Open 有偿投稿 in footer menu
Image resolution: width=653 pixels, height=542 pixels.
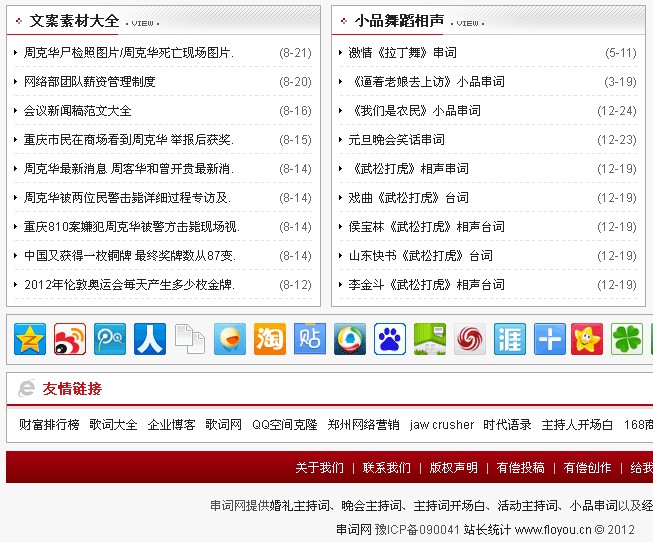click(521, 467)
